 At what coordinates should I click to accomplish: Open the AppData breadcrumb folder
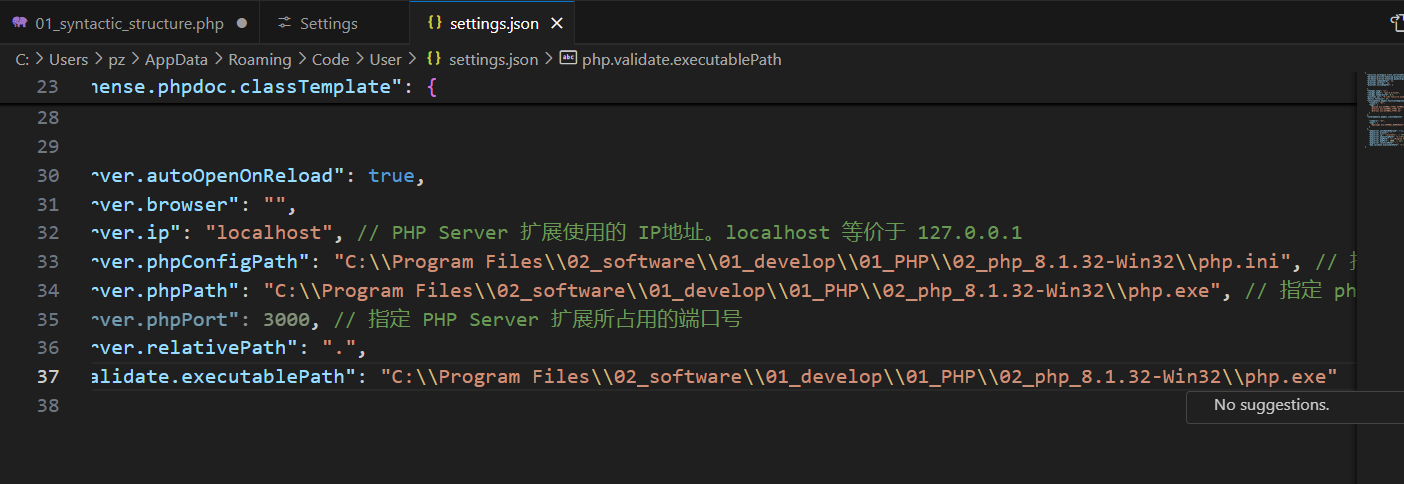click(176, 59)
